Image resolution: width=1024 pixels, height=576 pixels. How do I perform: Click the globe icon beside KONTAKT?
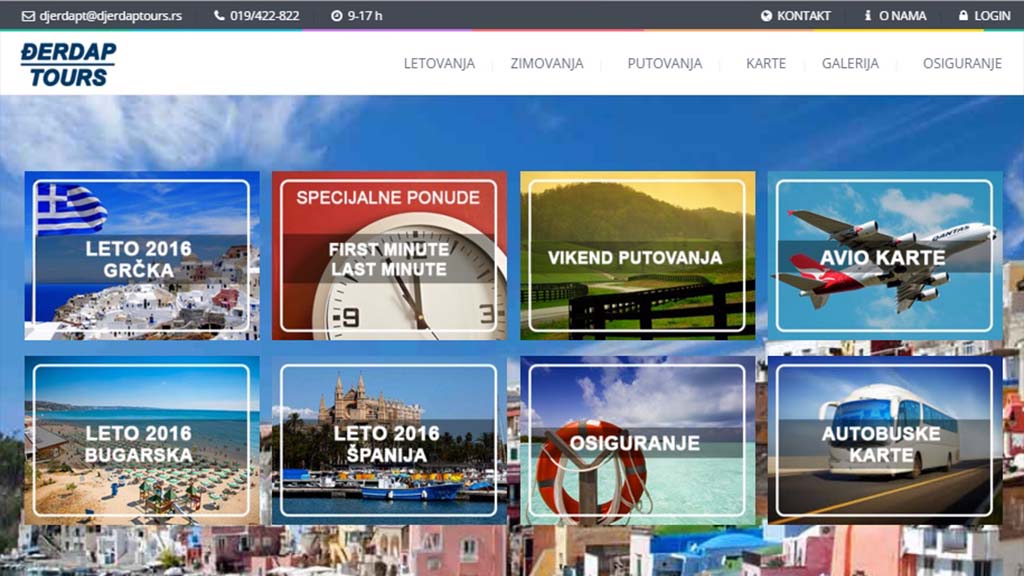pos(767,16)
